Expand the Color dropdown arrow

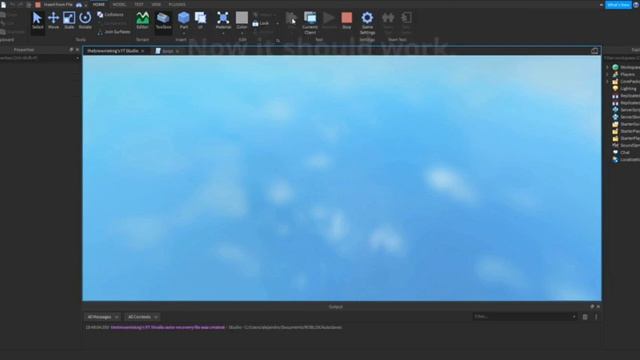click(x=242, y=33)
